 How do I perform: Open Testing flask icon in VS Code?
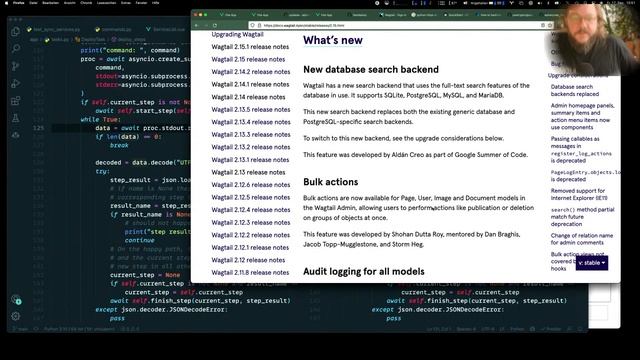pos(16,118)
